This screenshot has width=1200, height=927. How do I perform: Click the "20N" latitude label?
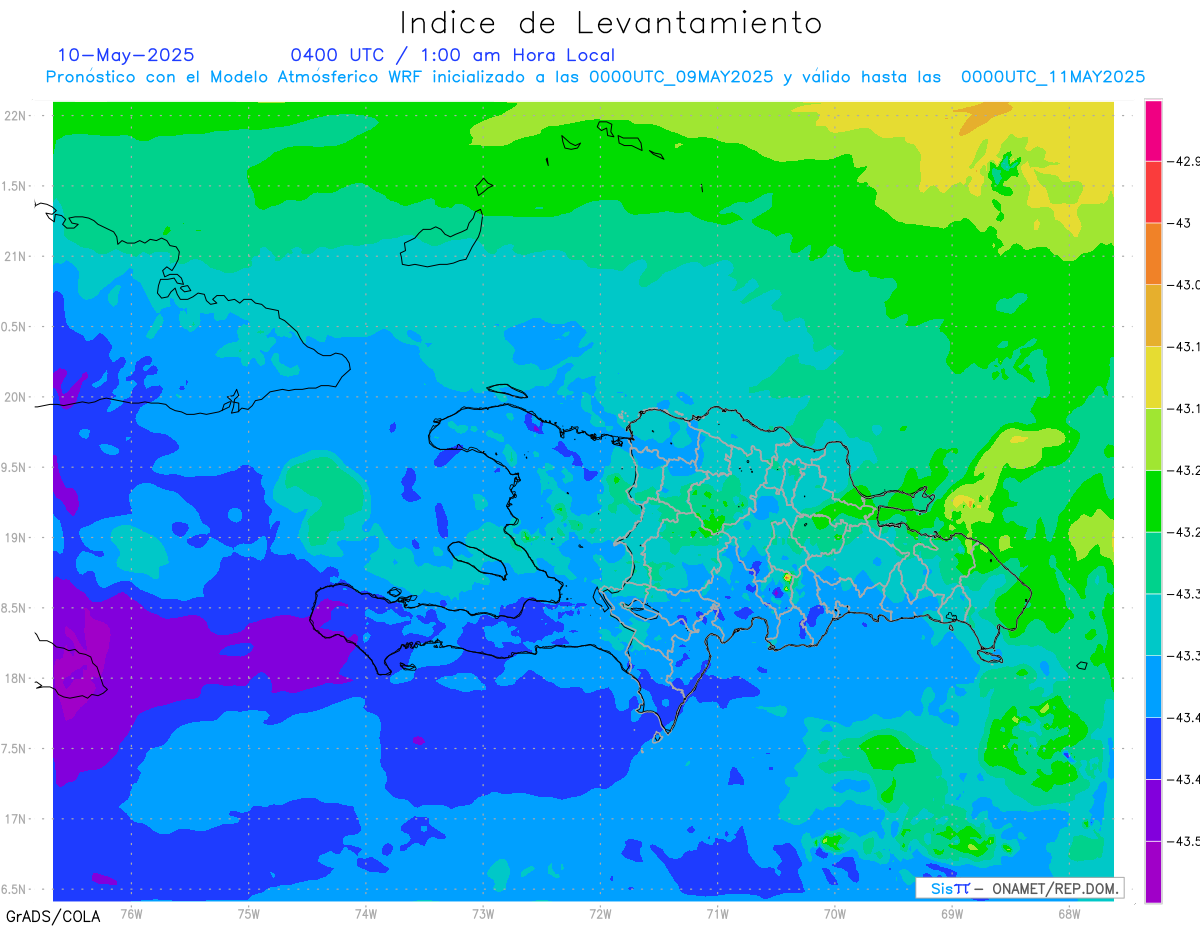point(14,397)
